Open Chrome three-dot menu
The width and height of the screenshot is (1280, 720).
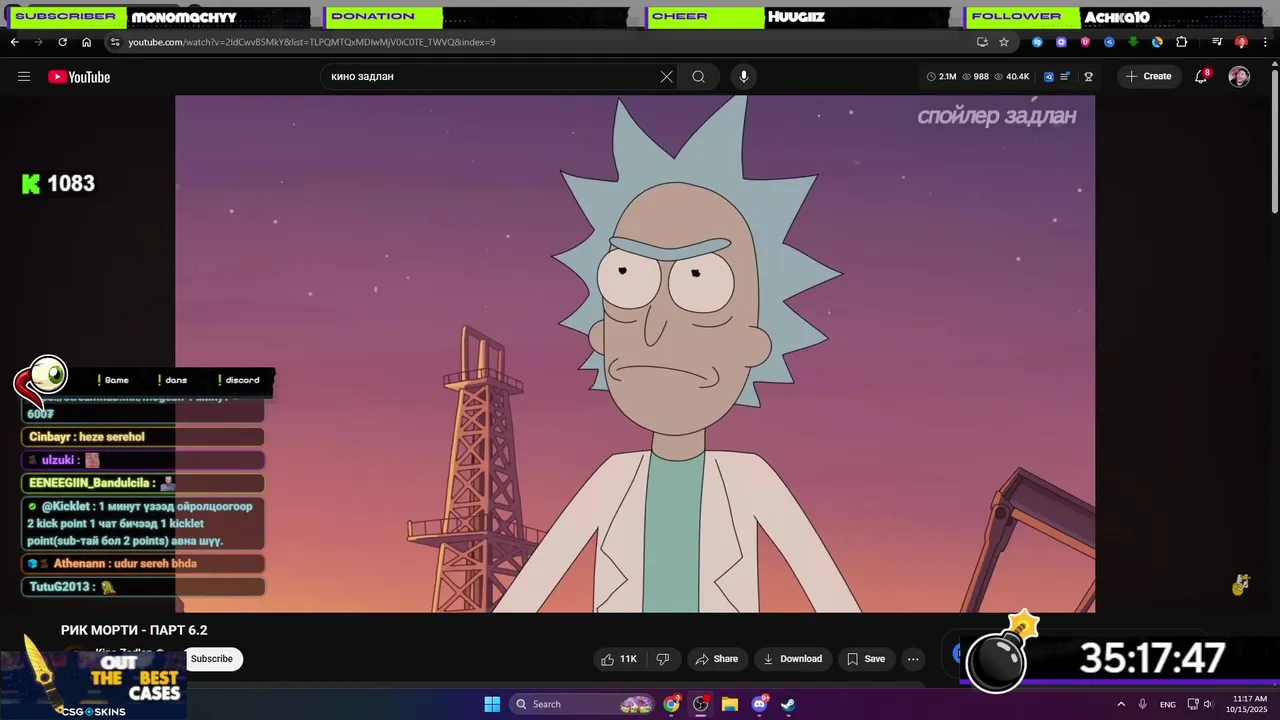click(x=1265, y=42)
